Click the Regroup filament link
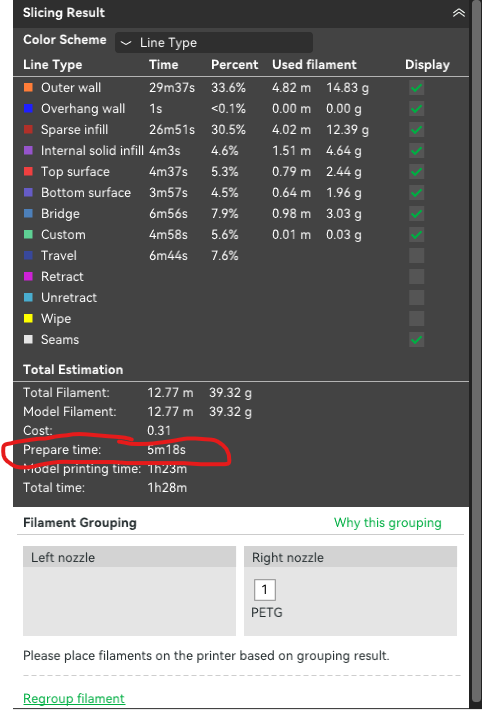 74,698
